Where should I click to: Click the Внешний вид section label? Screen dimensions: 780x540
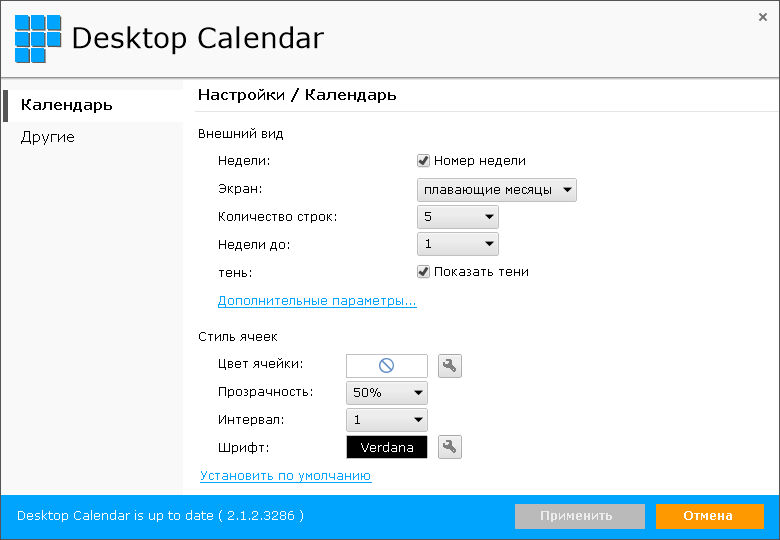click(x=241, y=134)
